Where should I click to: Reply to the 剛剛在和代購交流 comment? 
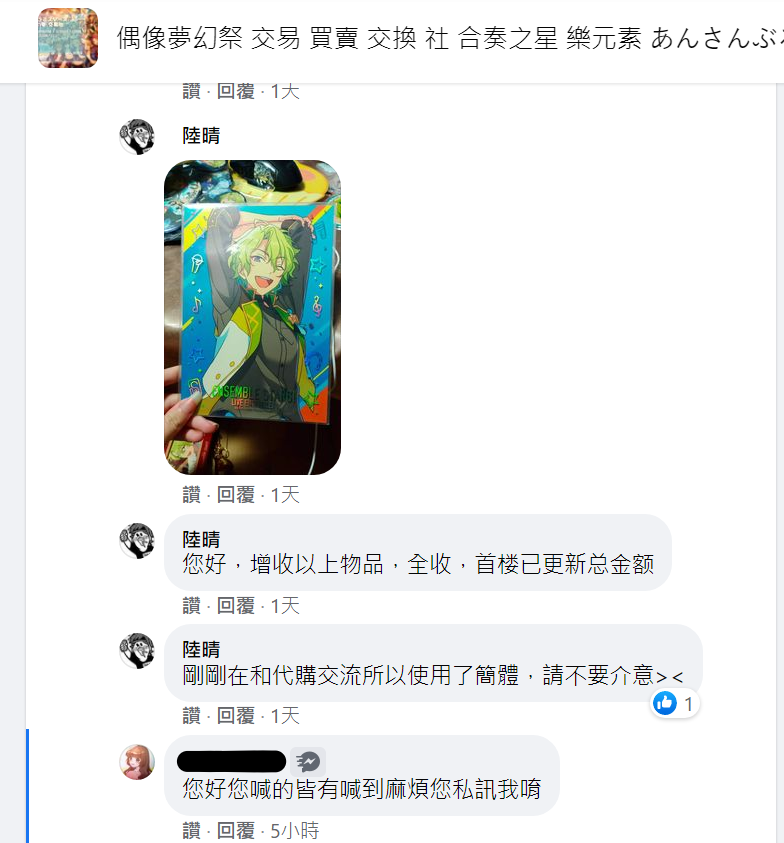(236, 716)
